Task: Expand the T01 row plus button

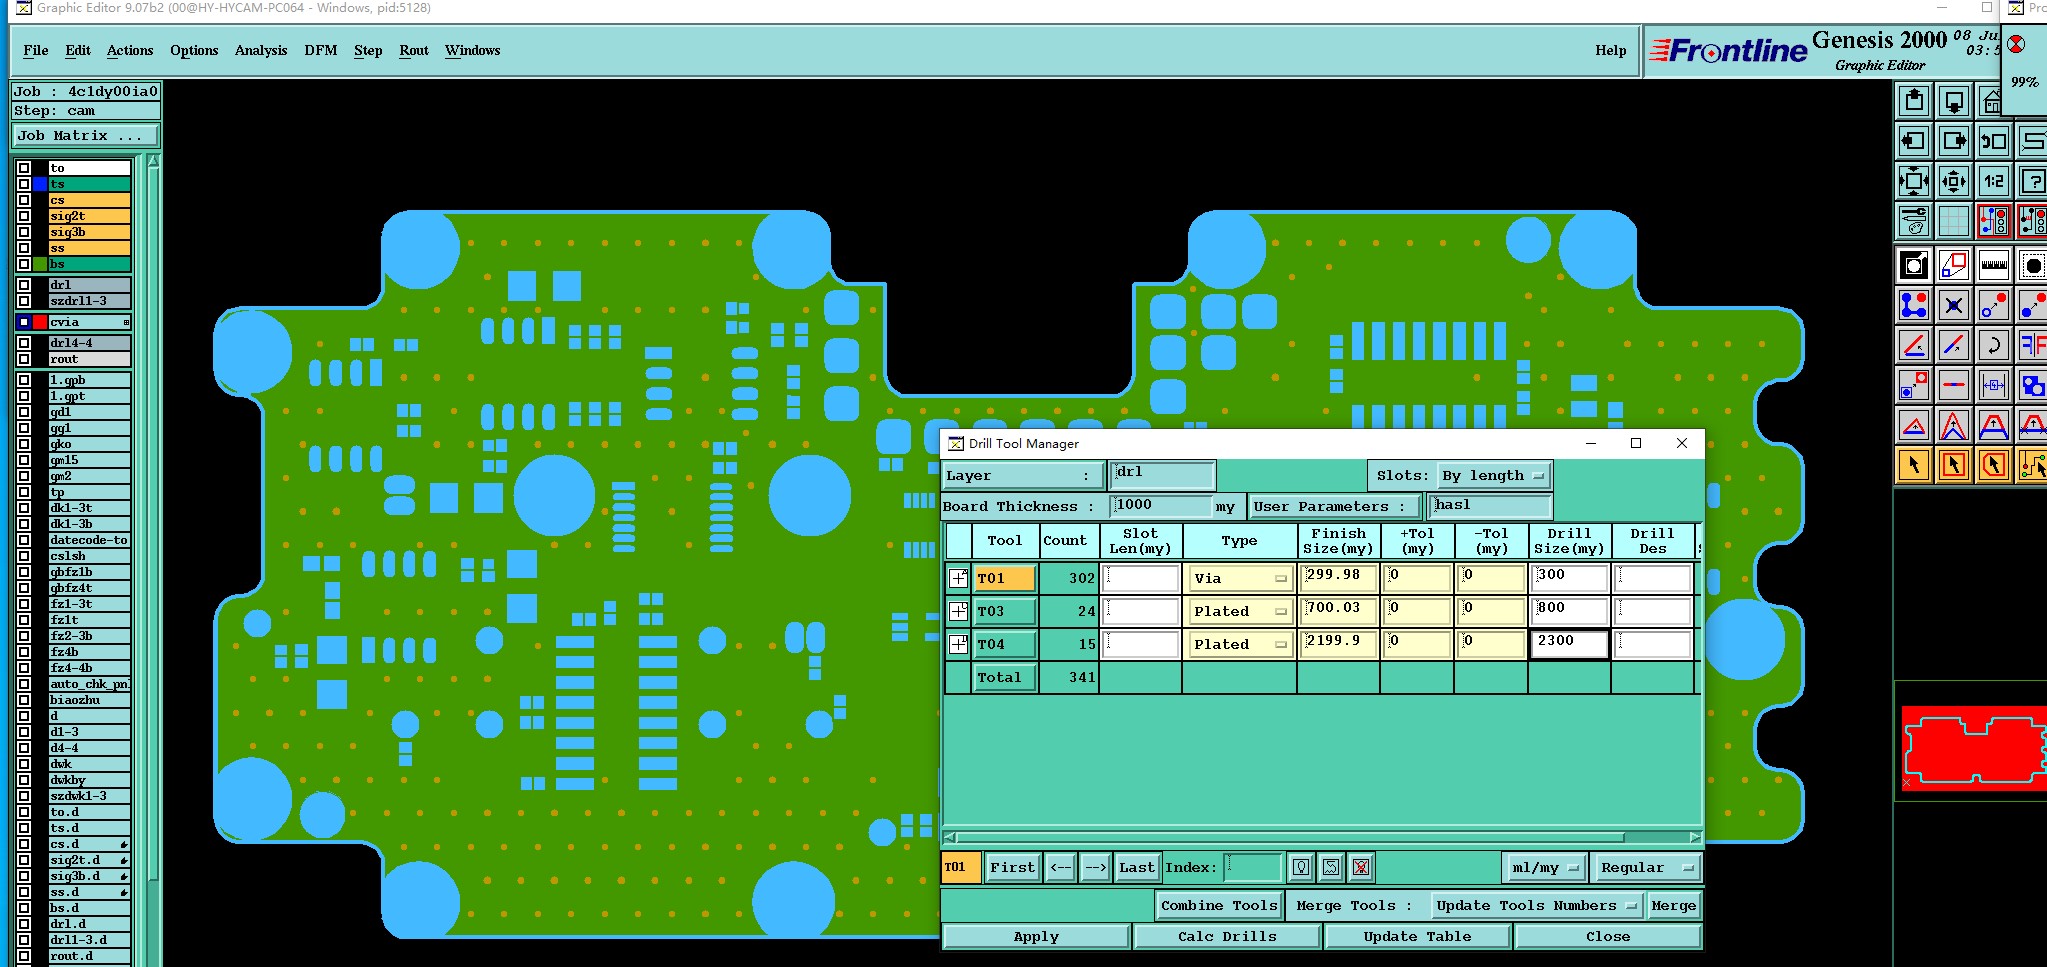Action: (x=958, y=578)
